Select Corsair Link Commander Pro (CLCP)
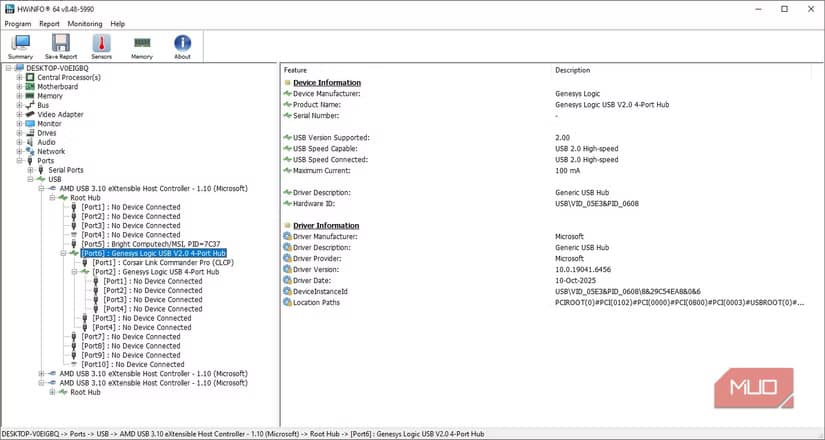The image size is (825, 440). point(163,263)
